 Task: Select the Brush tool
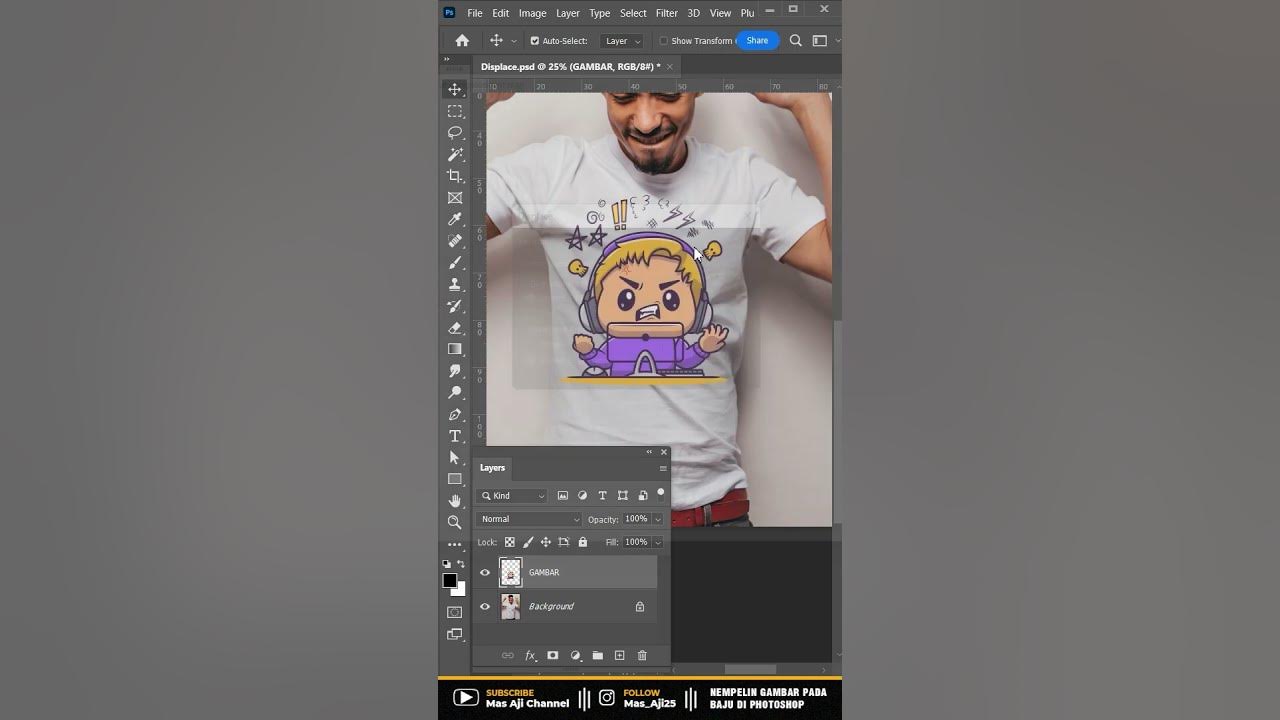pos(455,263)
